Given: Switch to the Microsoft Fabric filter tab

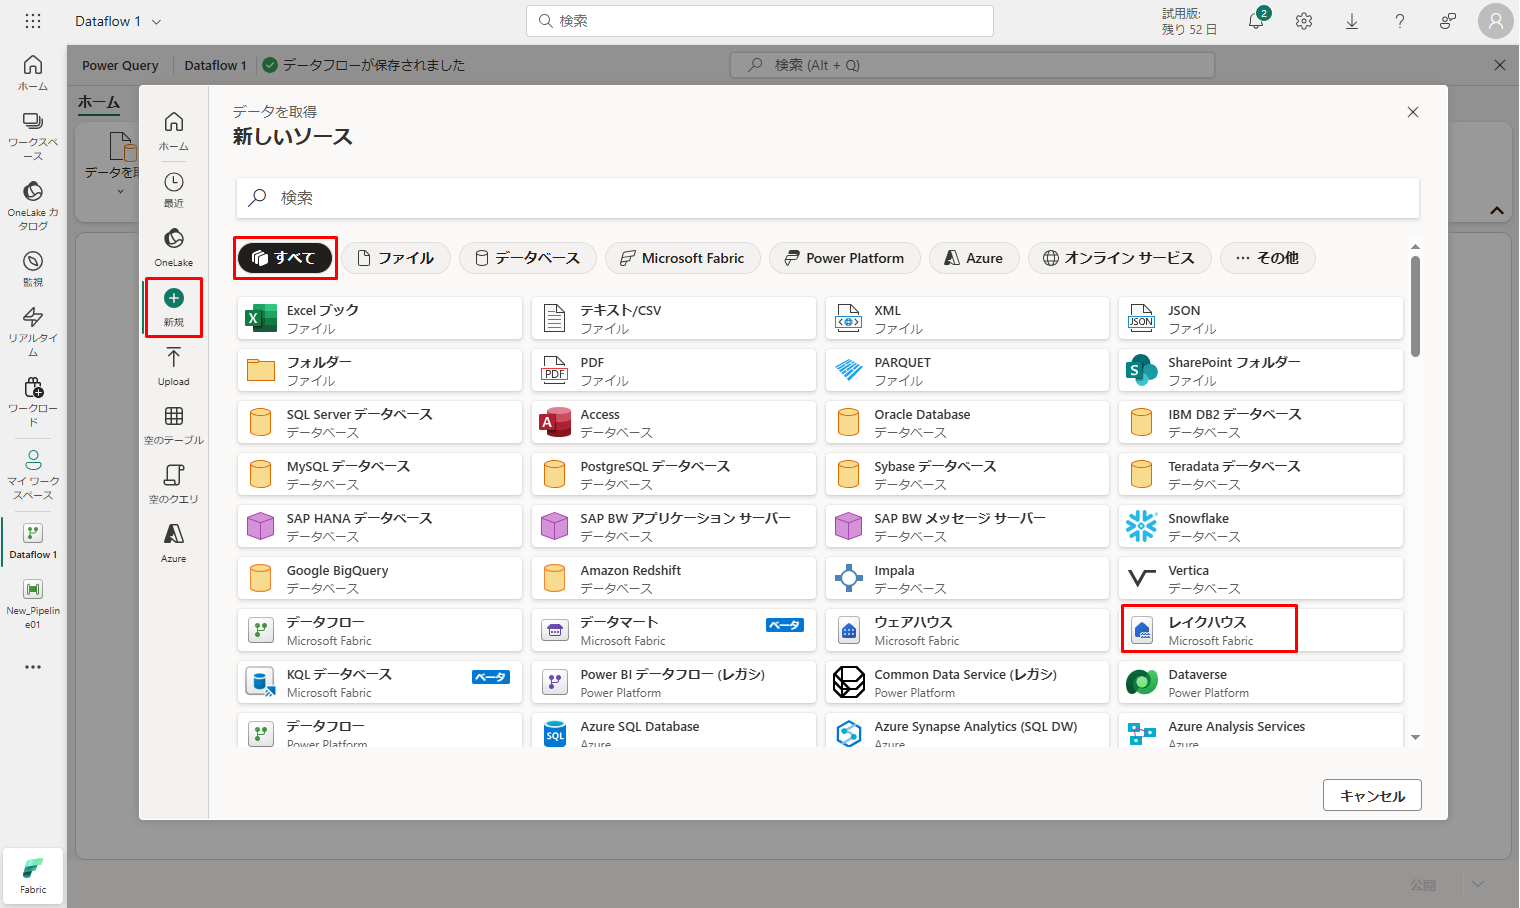Looking at the screenshot, I should [682, 258].
